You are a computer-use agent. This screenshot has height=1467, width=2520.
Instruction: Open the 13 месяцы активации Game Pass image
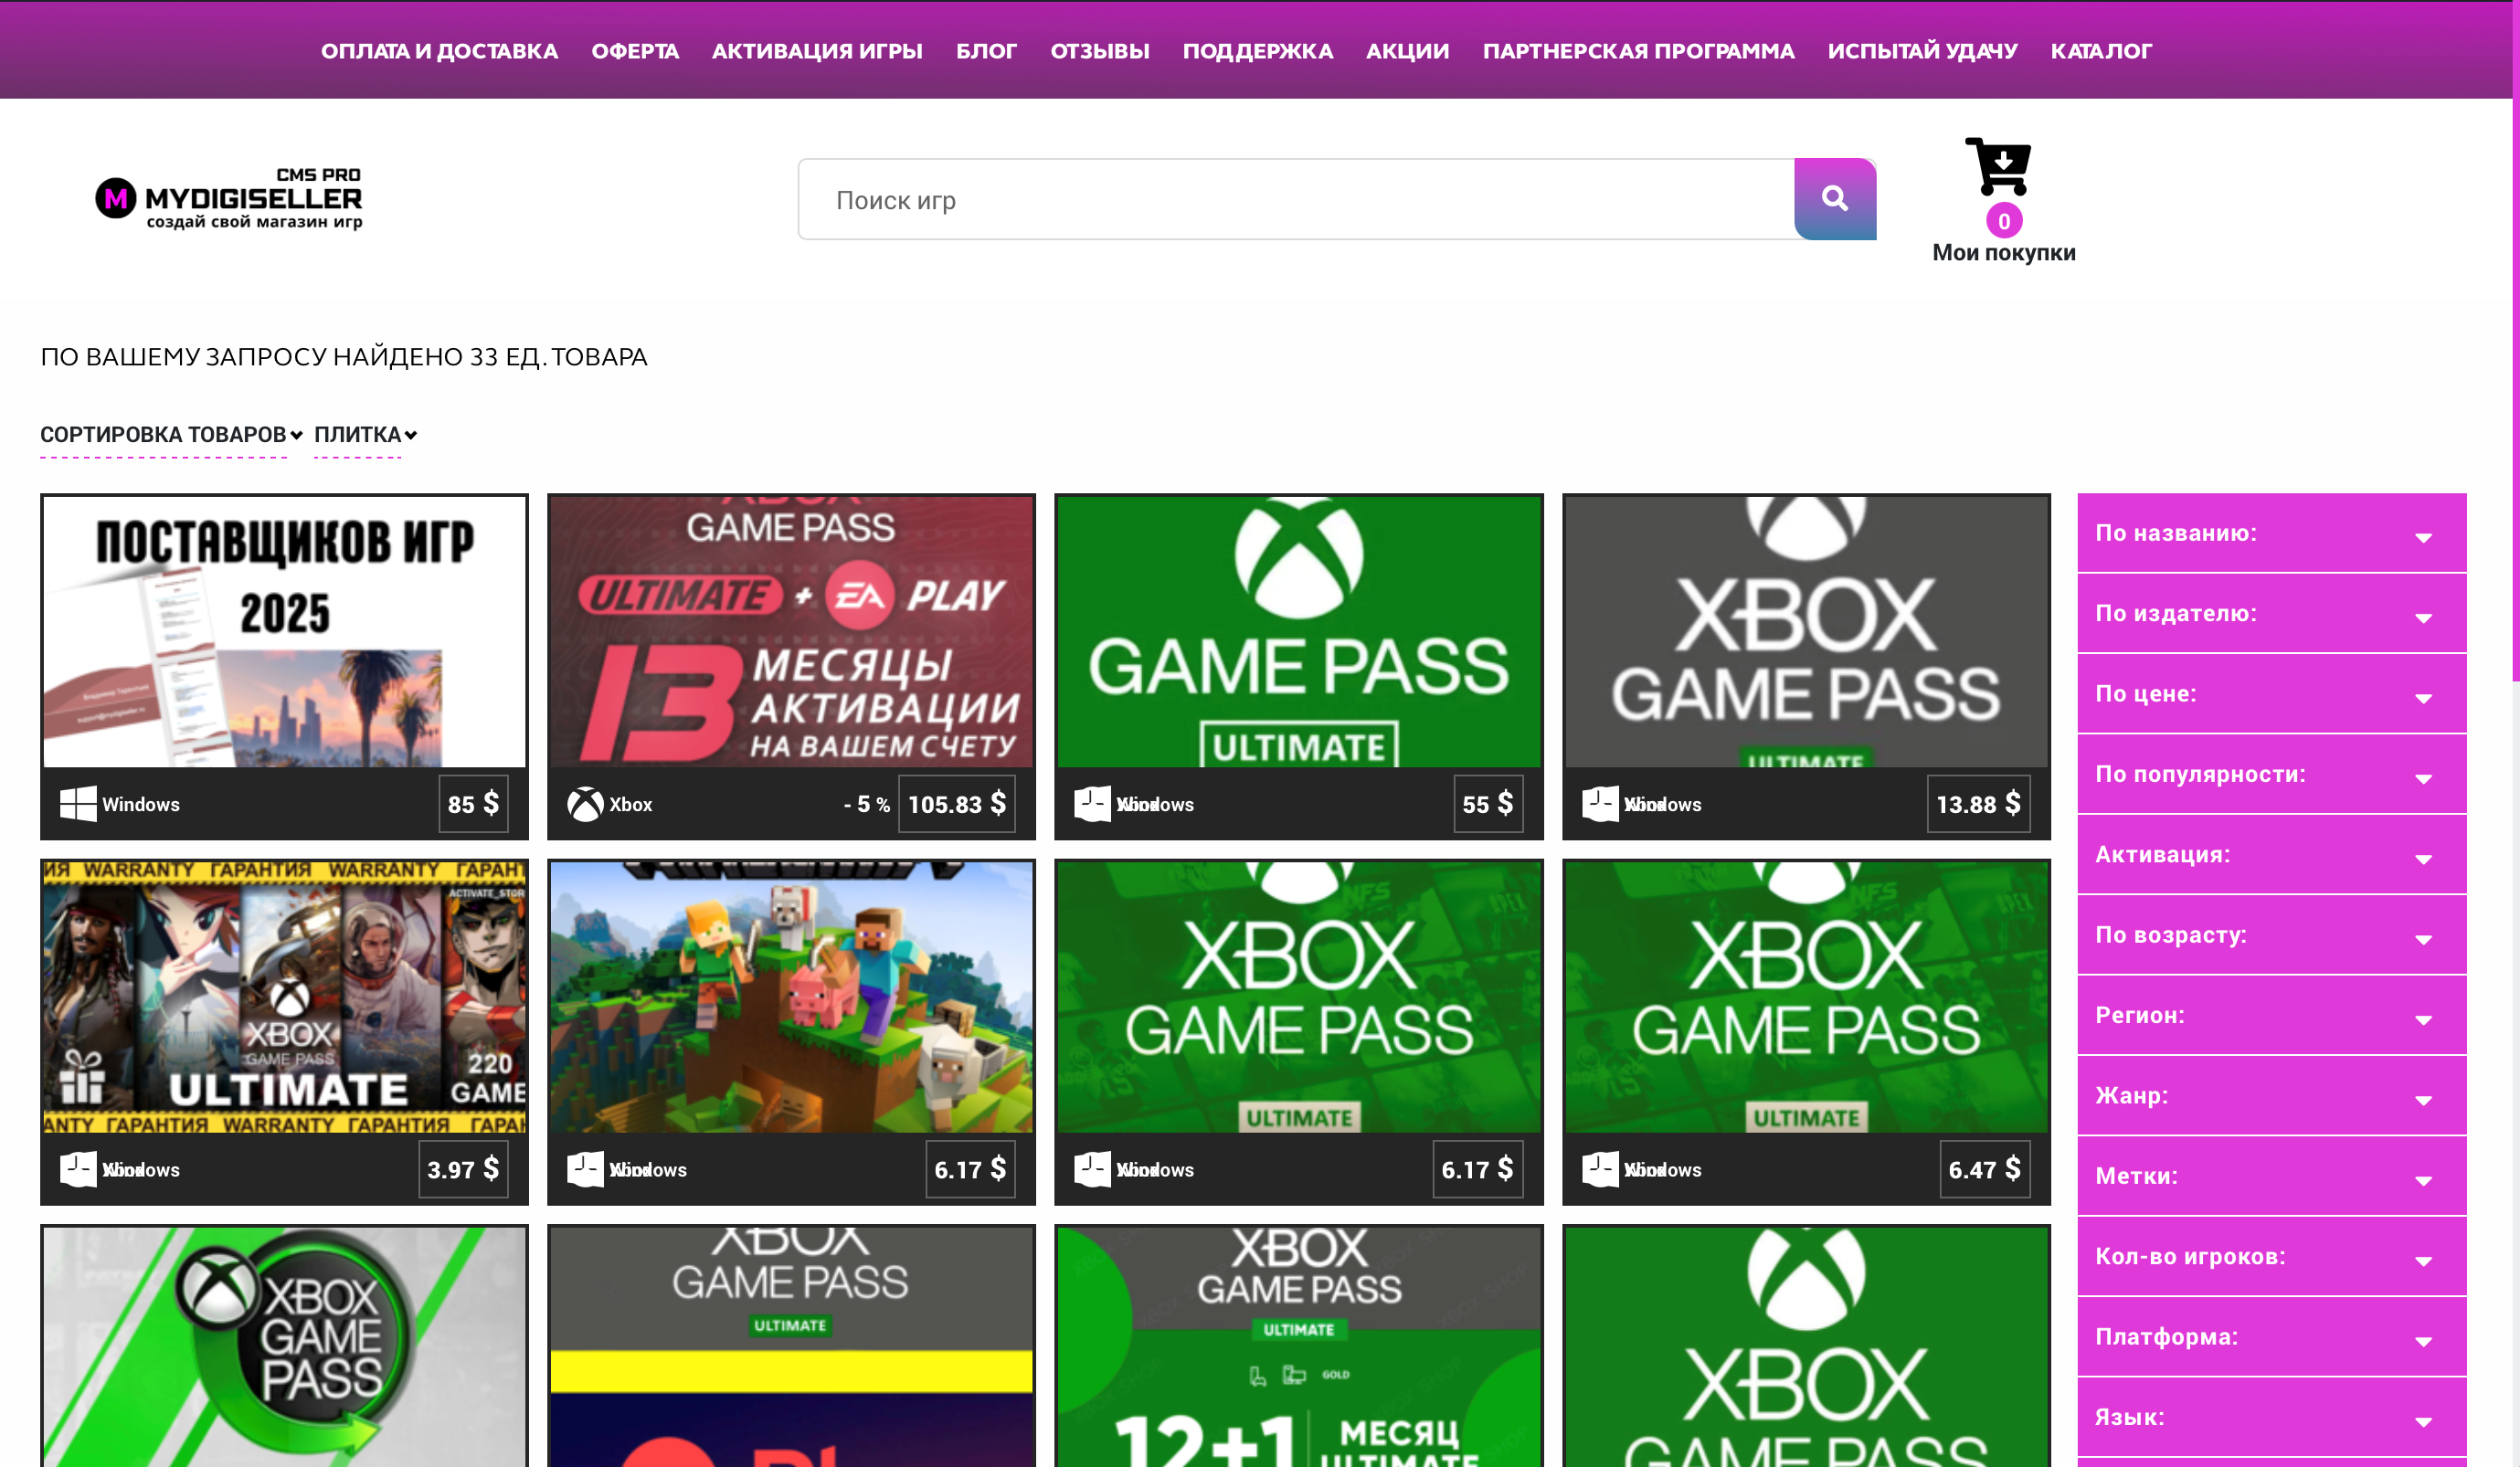coord(791,632)
